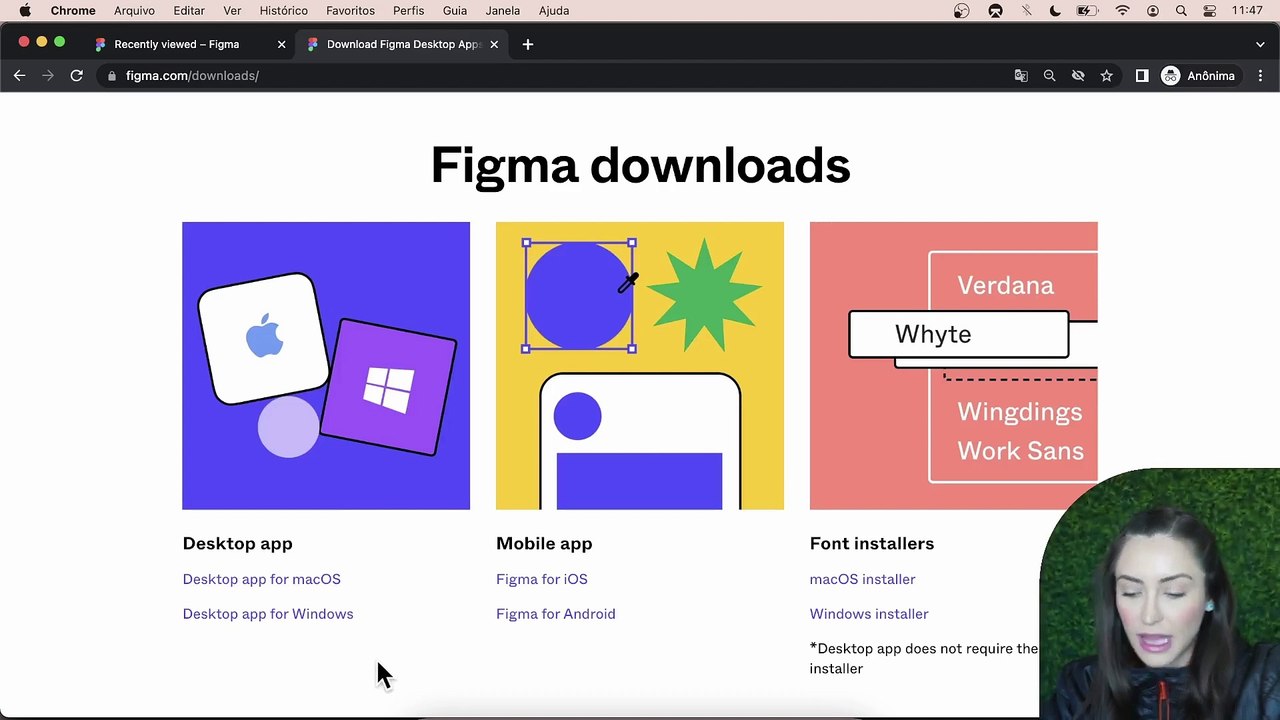Open the Ver menu
This screenshot has width=1280, height=720.
tap(232, 11)
